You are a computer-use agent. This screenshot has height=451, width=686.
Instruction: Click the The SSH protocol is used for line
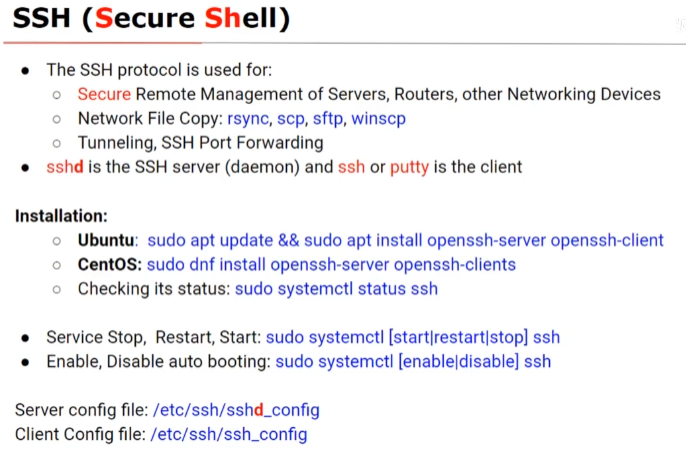159,70
